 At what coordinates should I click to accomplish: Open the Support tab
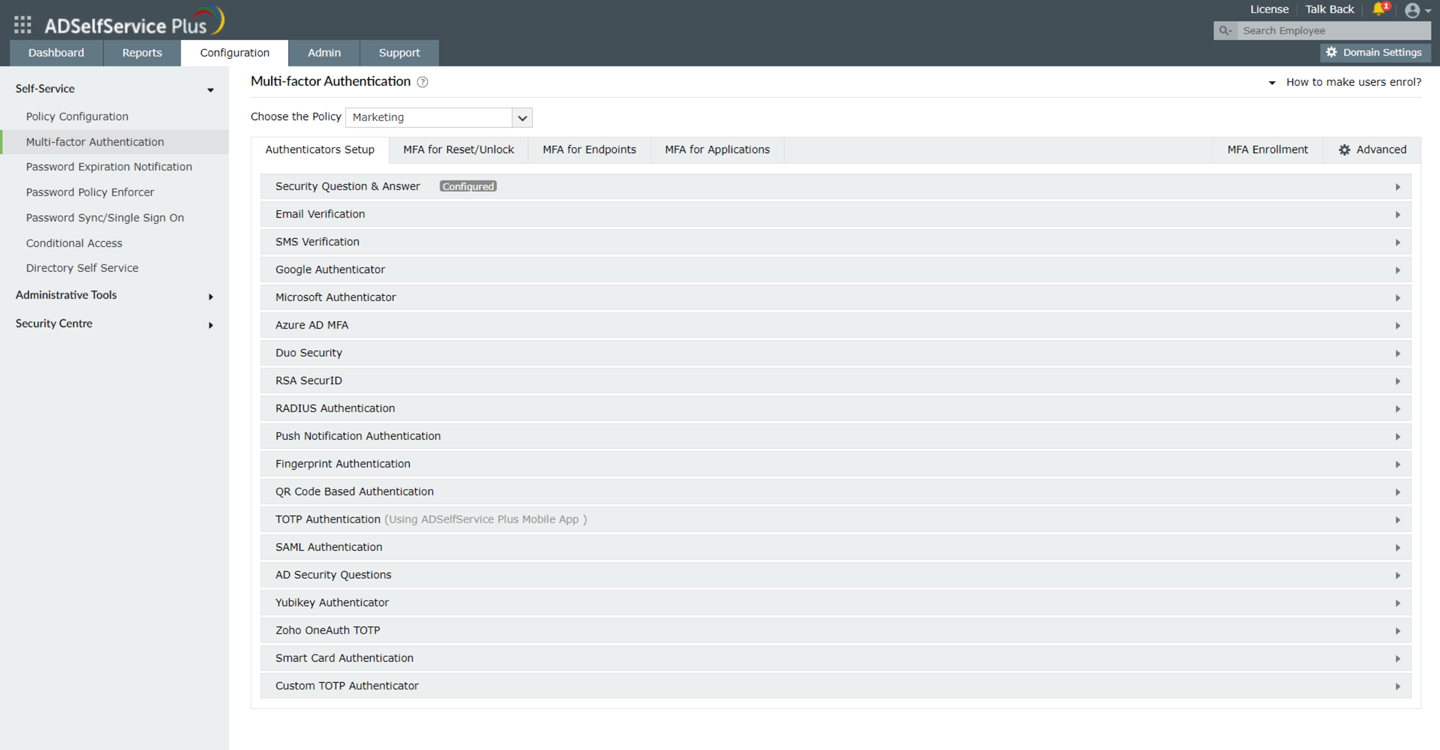pyautogui.click(x=399, y=53)
